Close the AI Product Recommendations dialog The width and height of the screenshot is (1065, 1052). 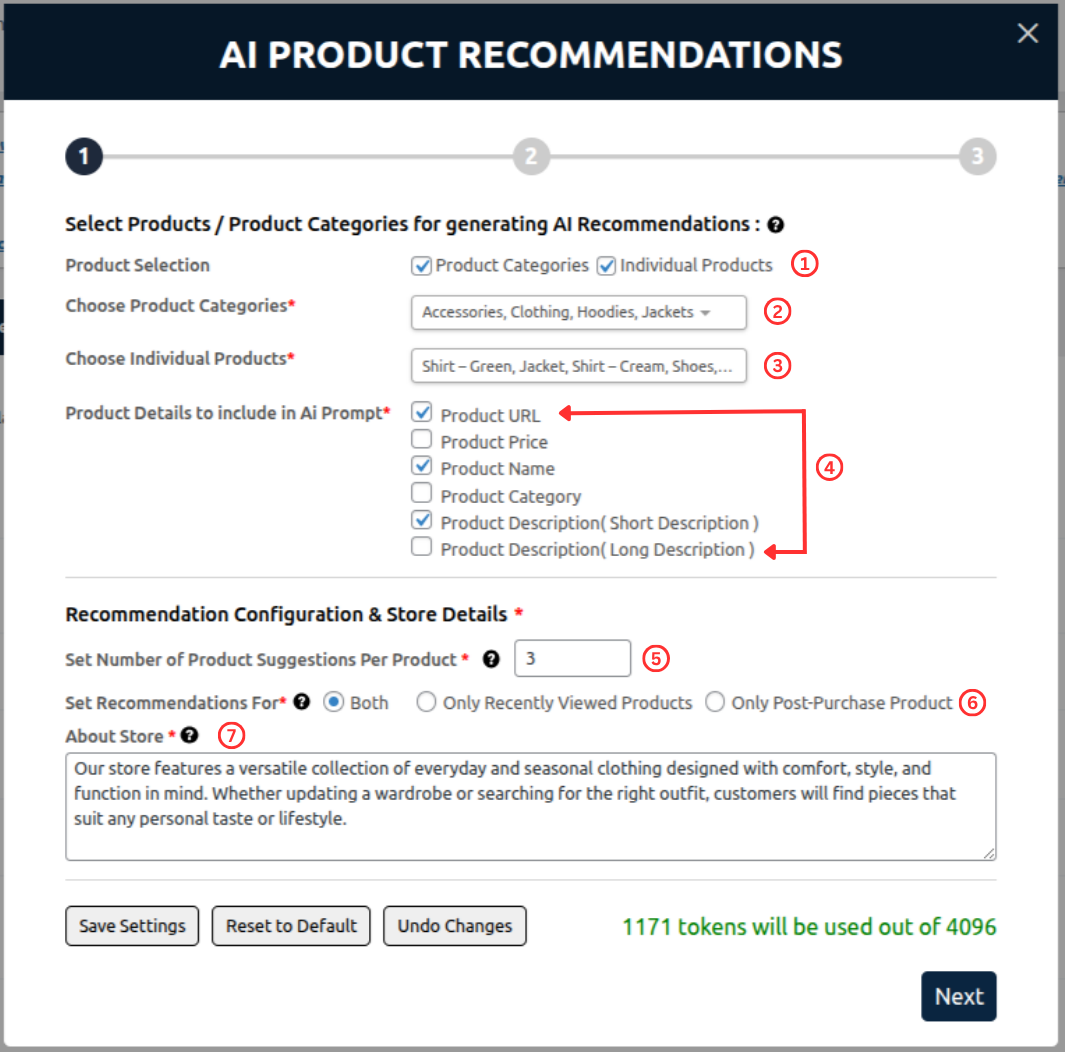(x=1027, y=34)
